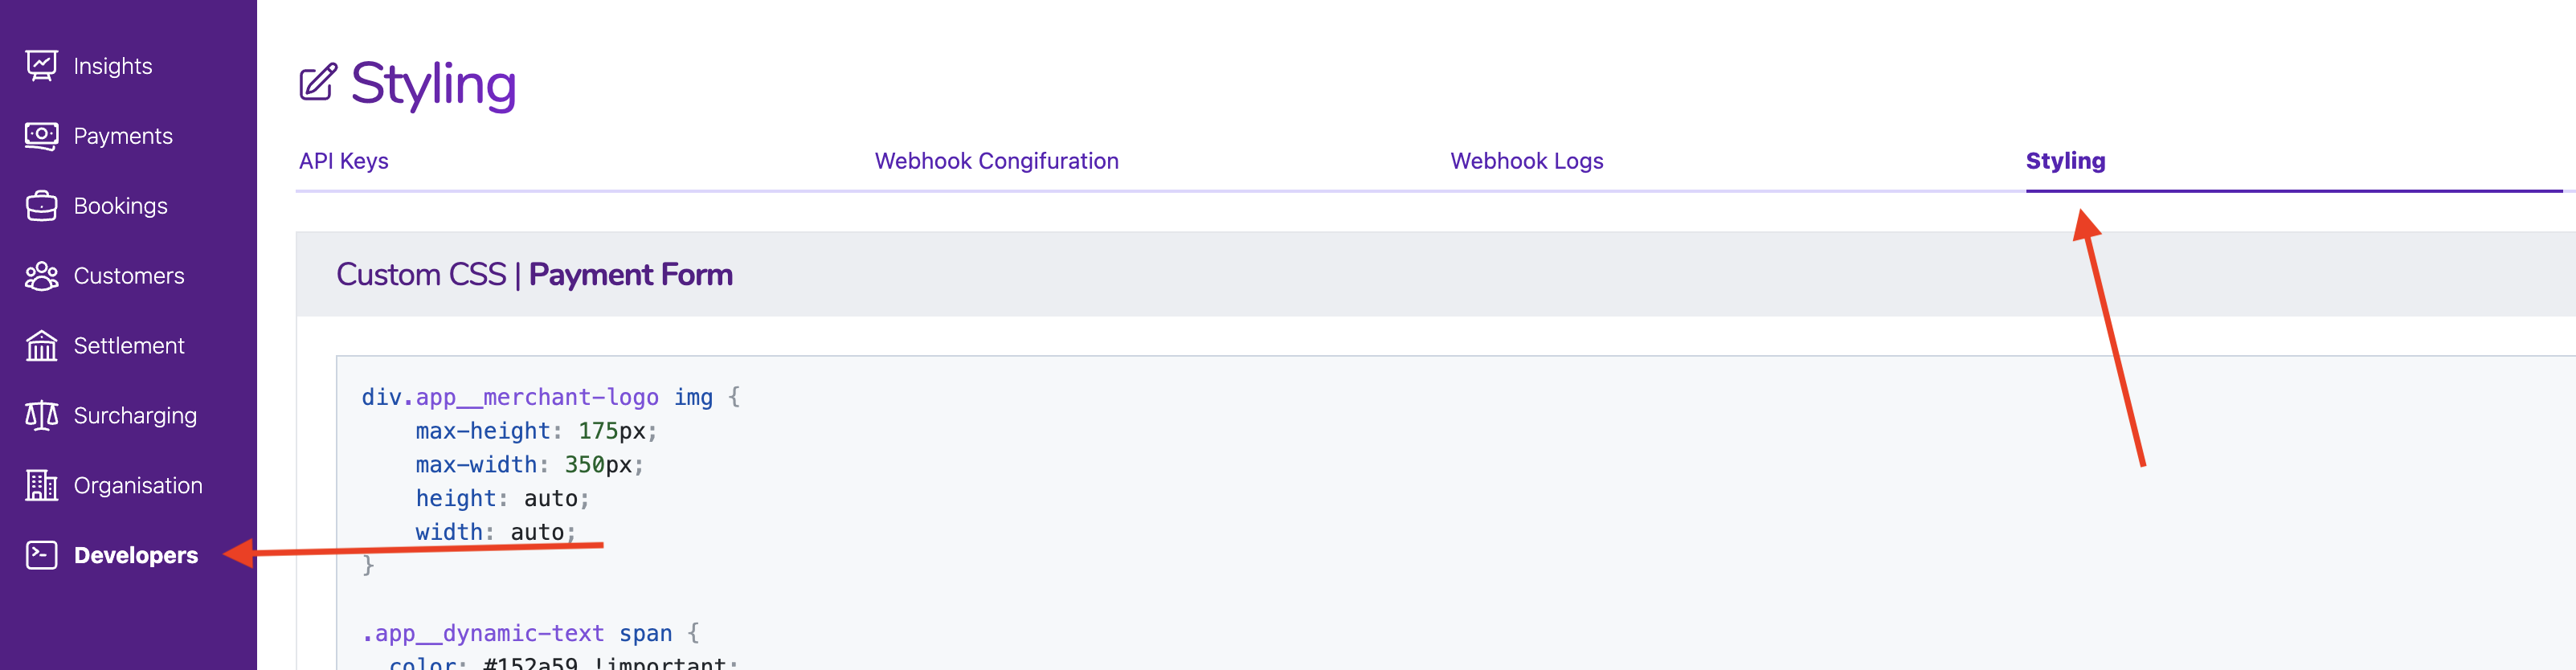Click the Payments cash icon
The image size is (2576, 670).
click(41, 136)
